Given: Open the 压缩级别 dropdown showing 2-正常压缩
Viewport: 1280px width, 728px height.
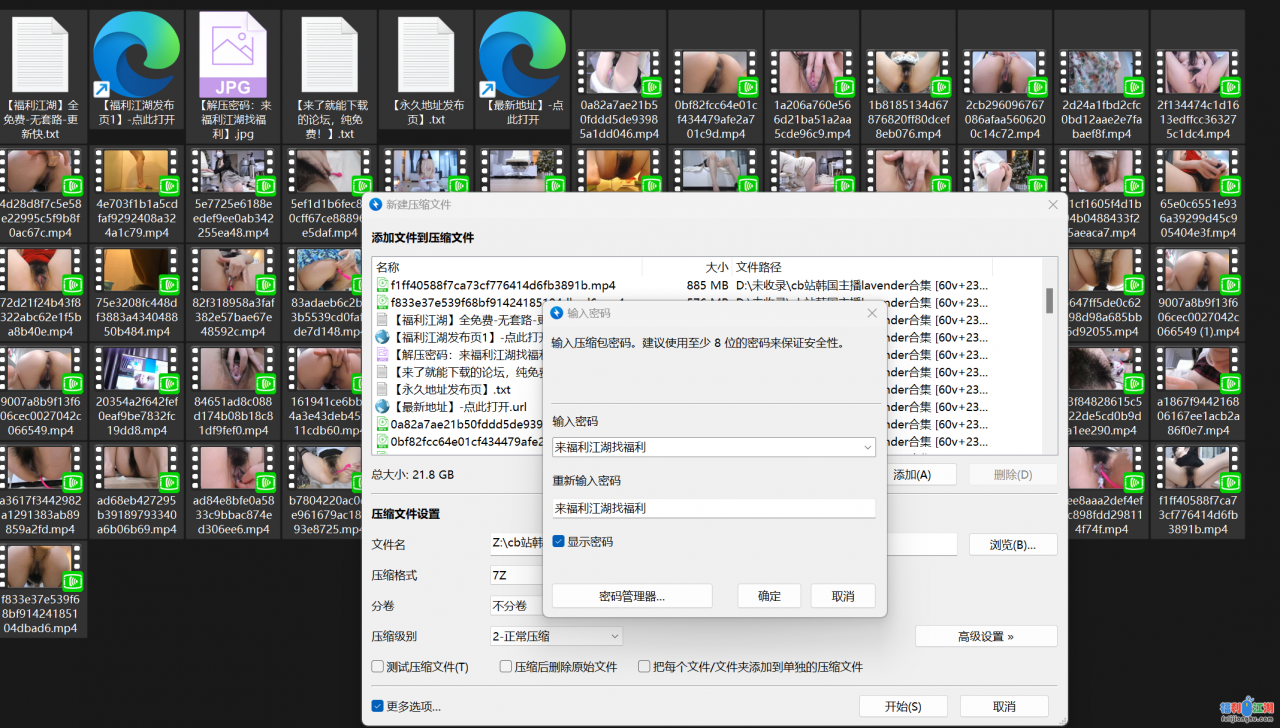Looking at the screenshot, I should 555,636.
